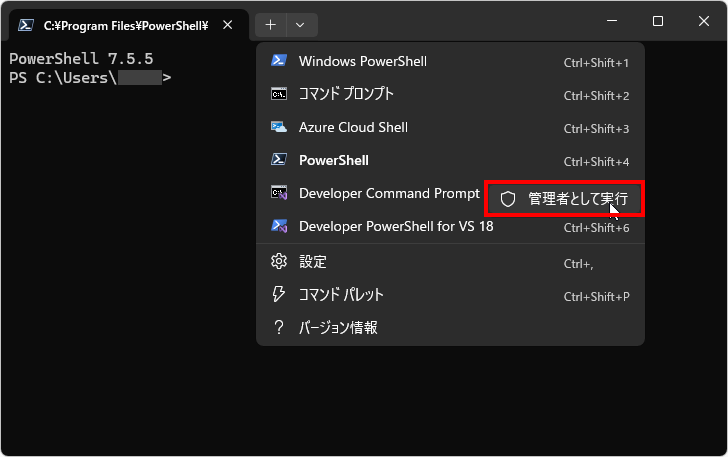Choose Azure Cloud Shell from menu
728x457 pixels.
[353, 127]
